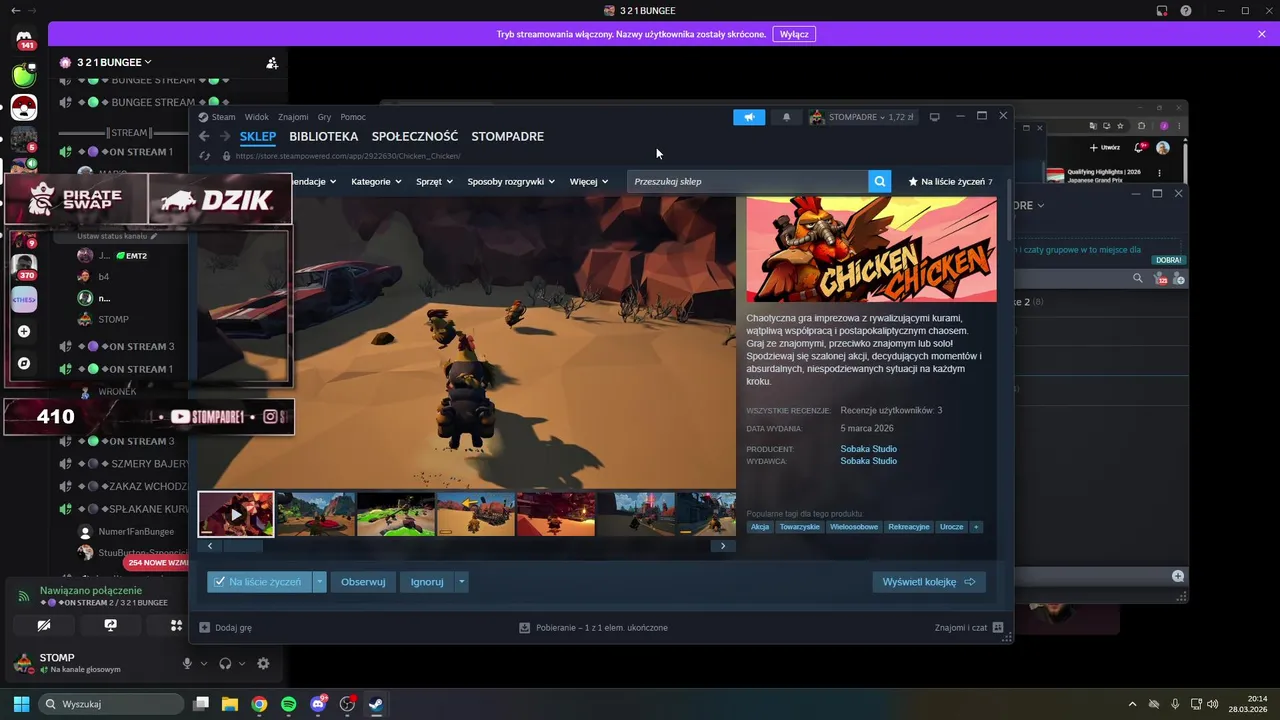Open Discord direct messages home icon
This screenshot has height=720, width=1280.
coord(24,40)
